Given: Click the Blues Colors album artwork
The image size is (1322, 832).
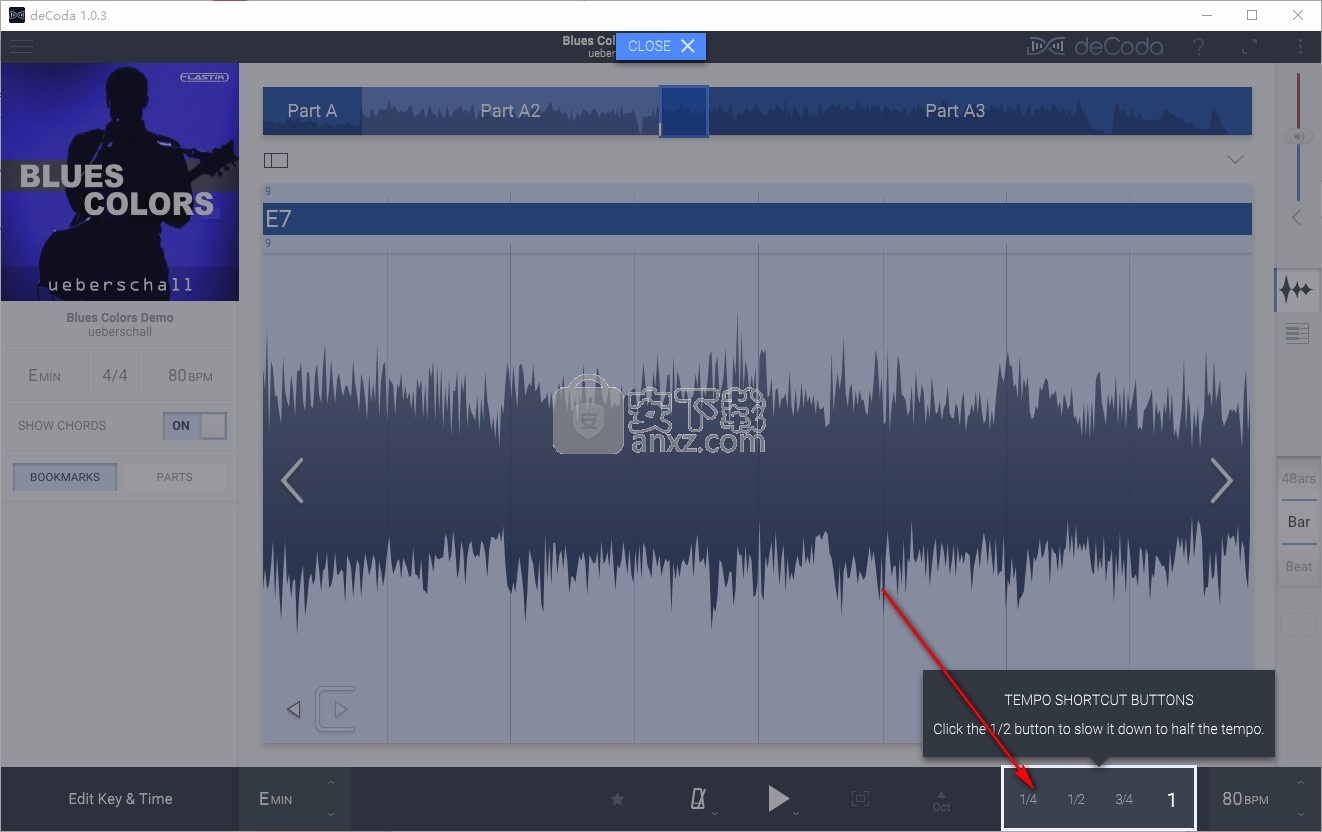Looking at the screenshot, I should [x=120, y=182].
